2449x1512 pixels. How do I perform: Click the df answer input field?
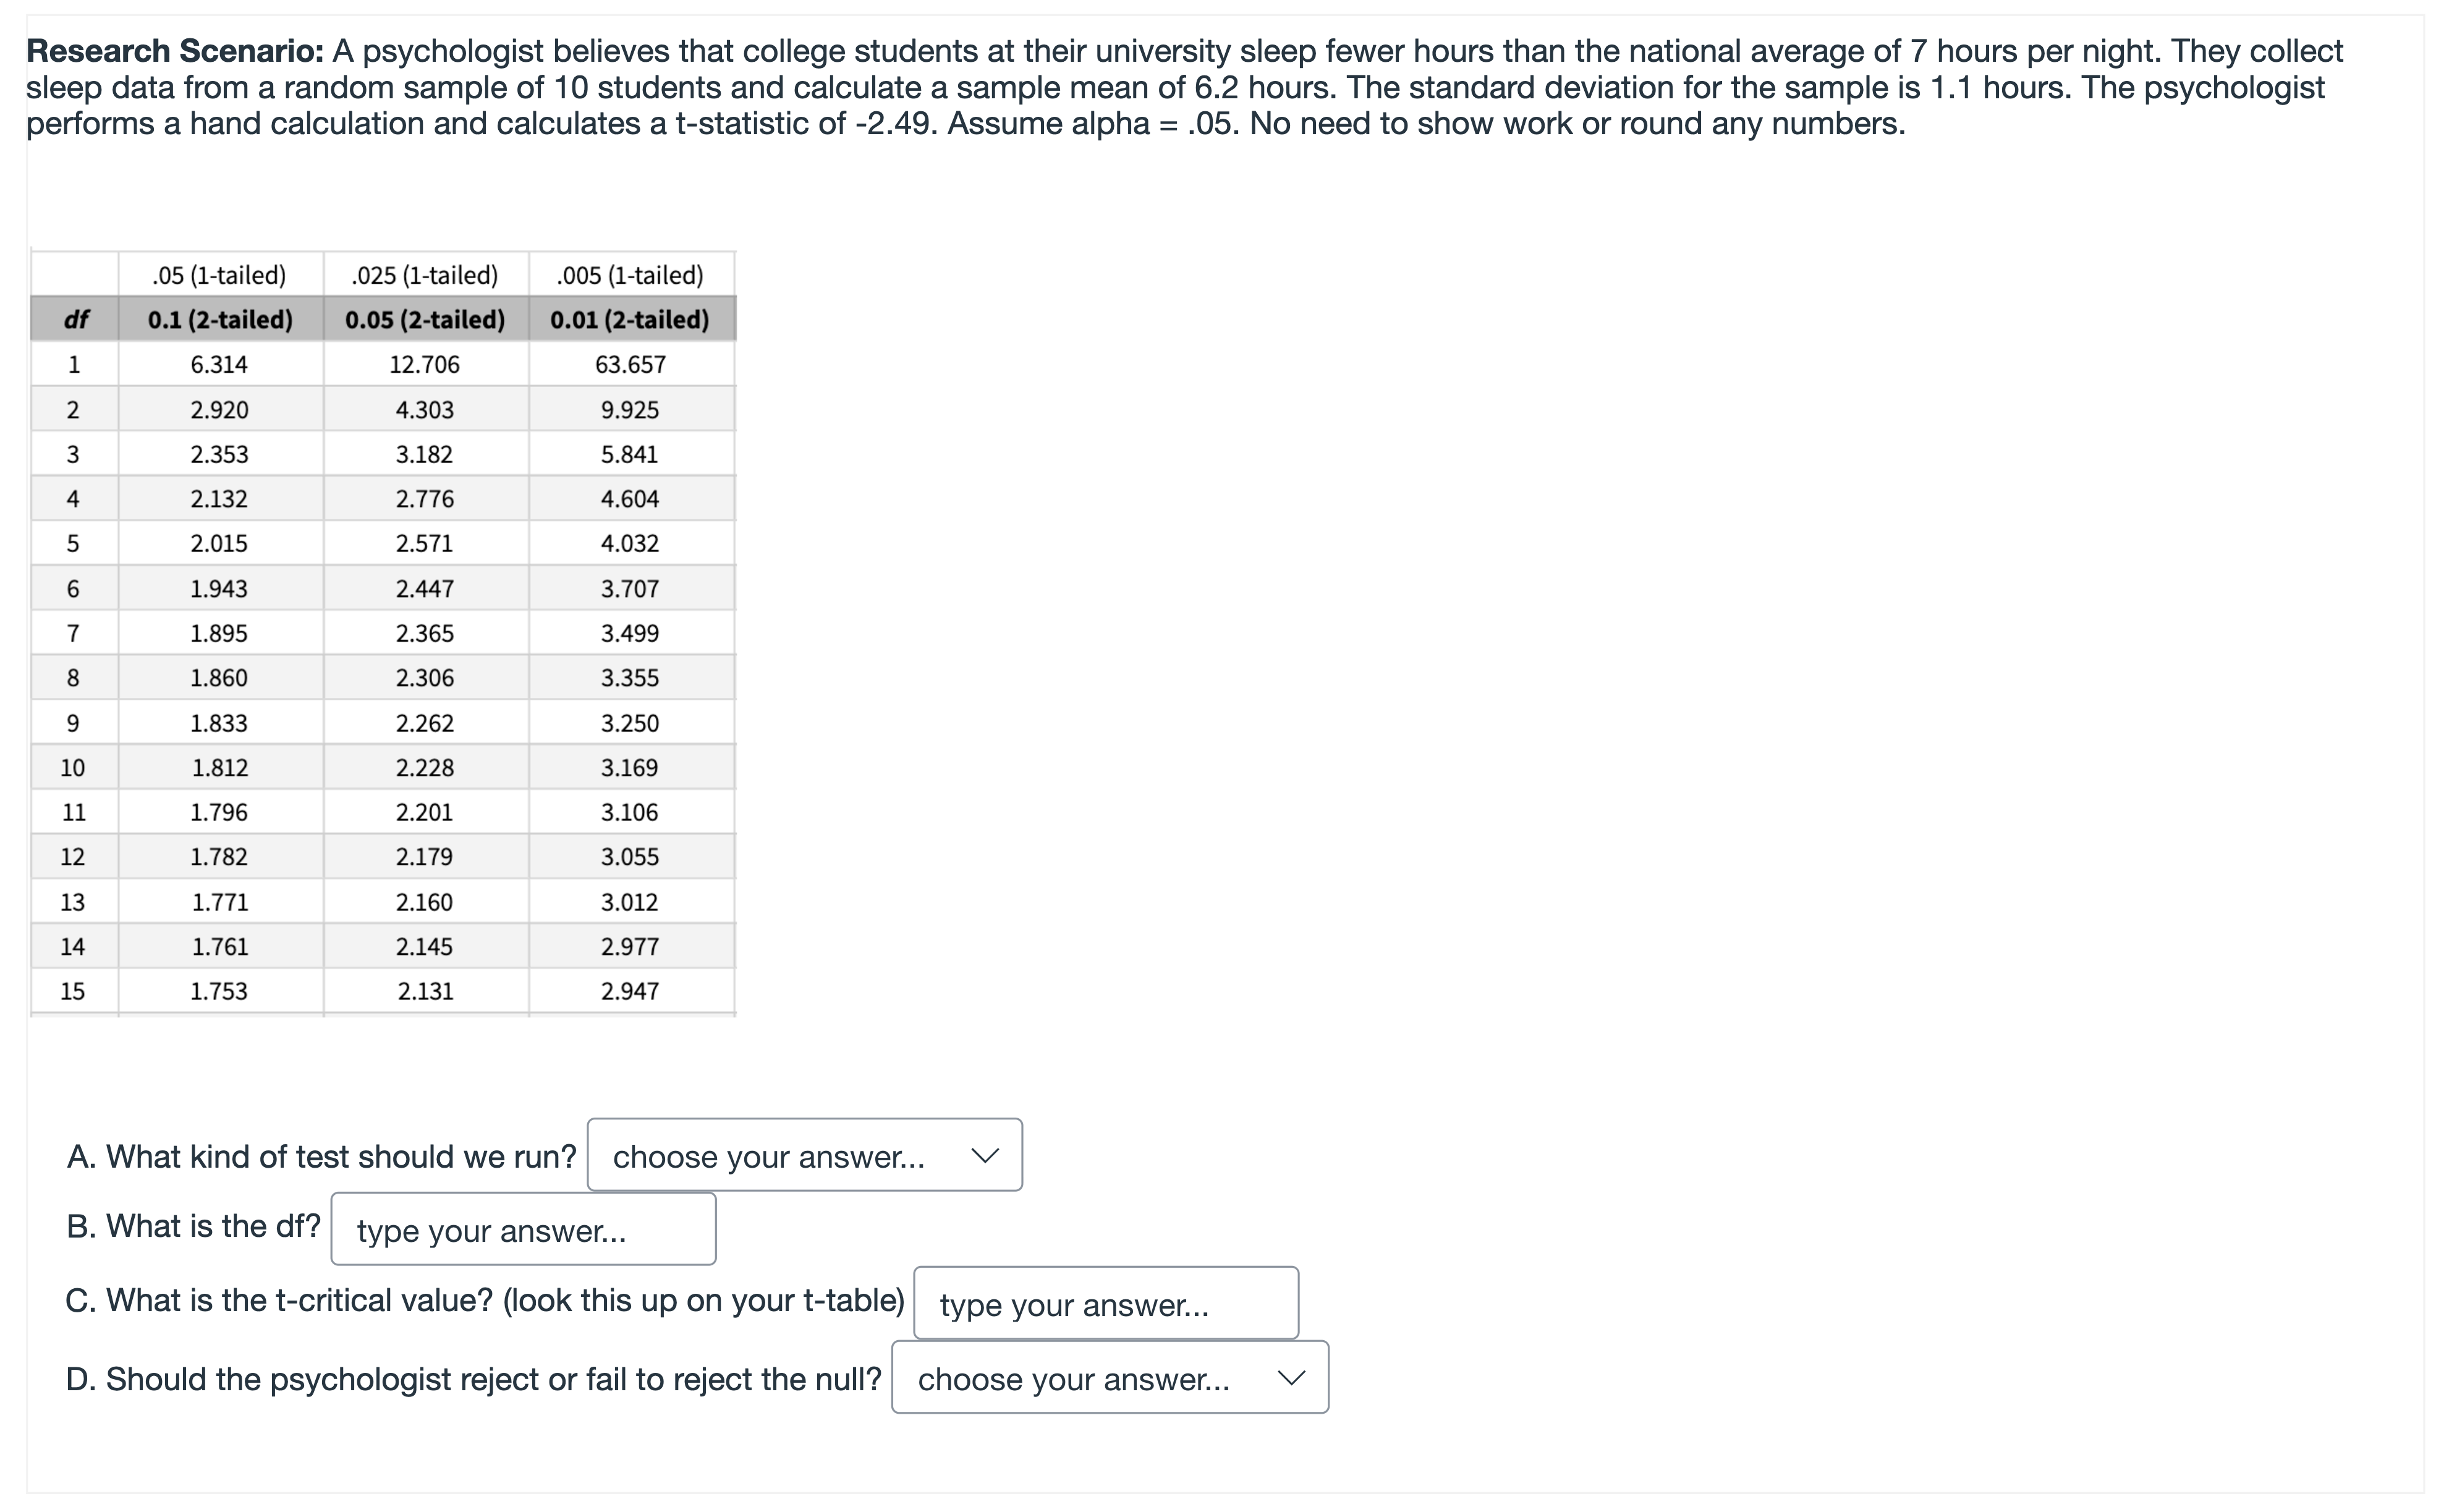coord(523,1229)
